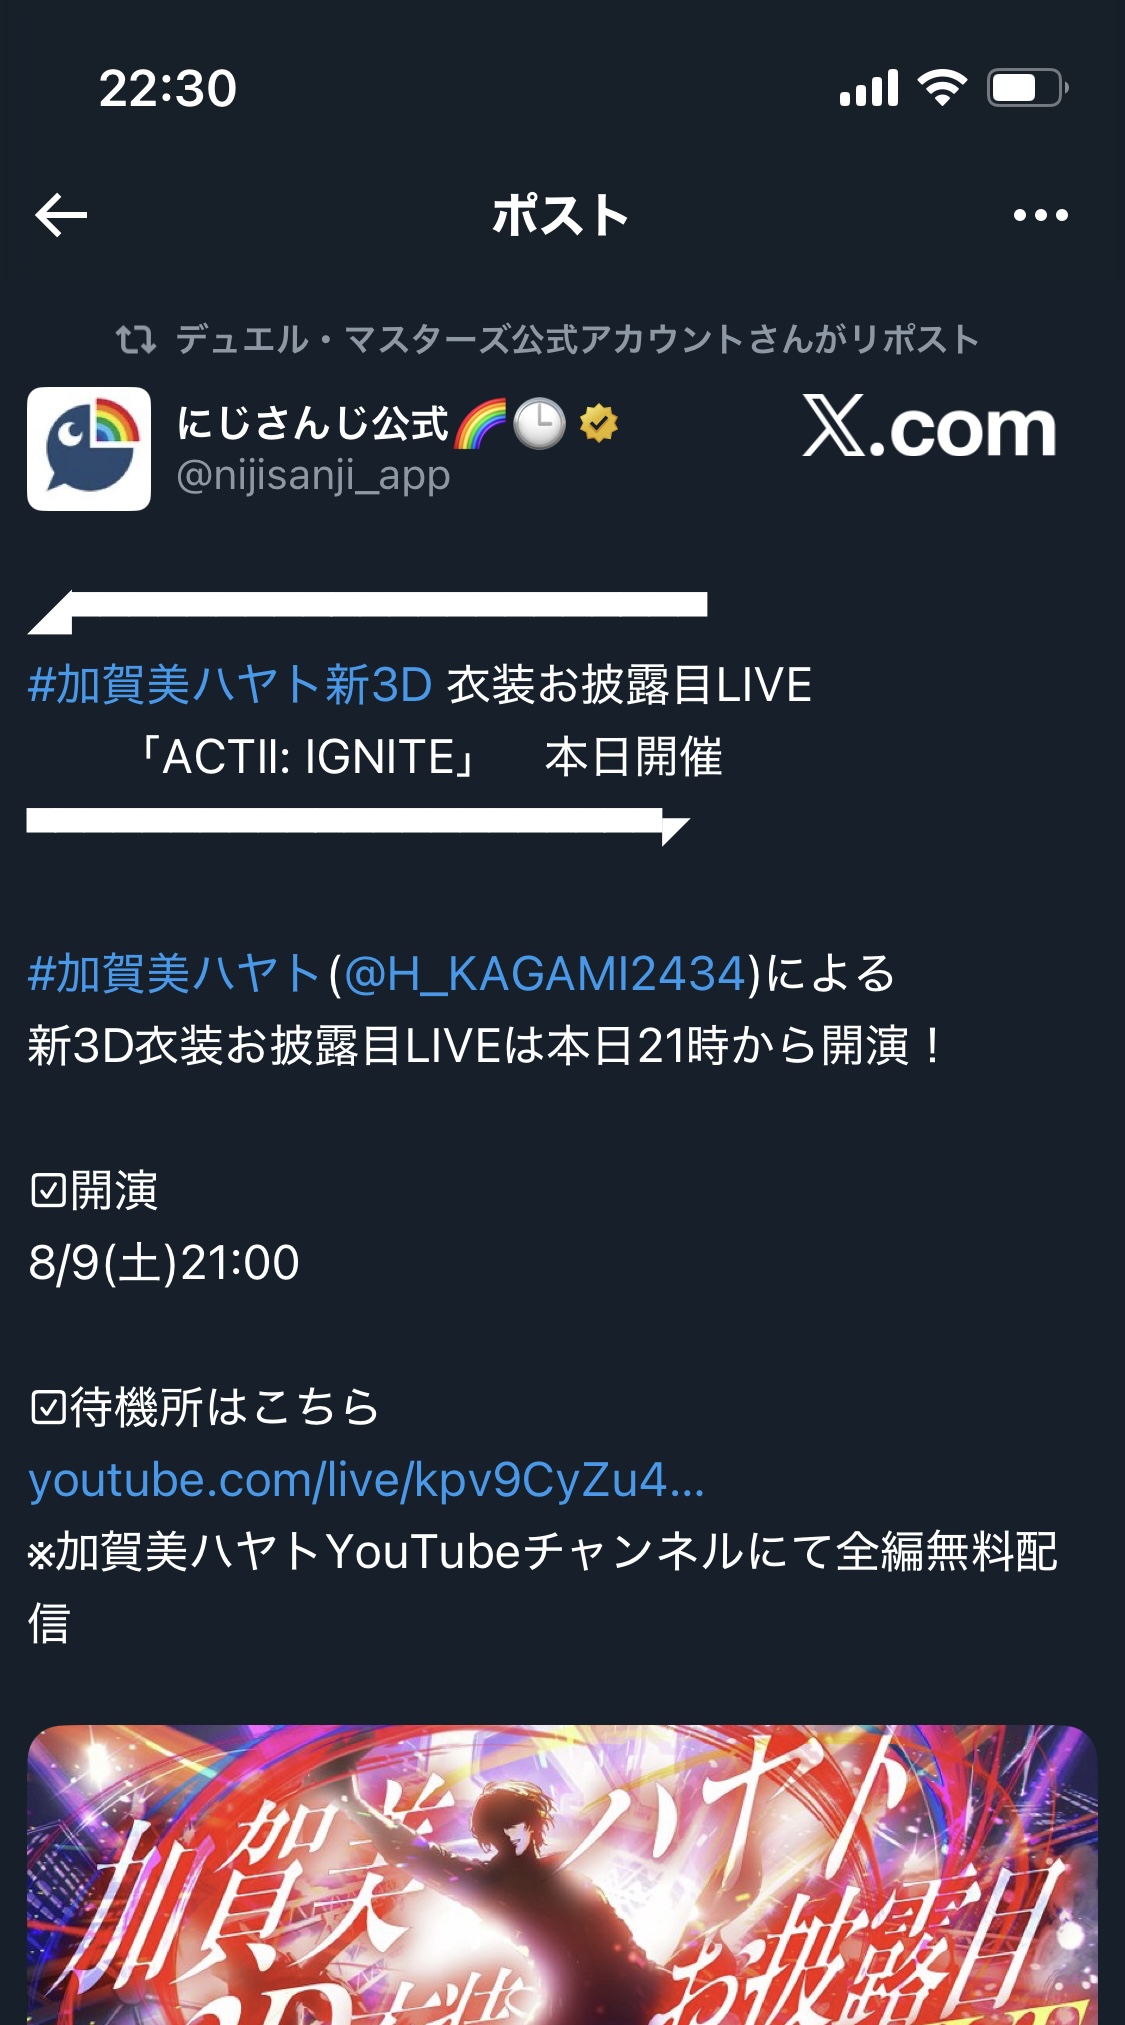Tap the X.com watermark logo

pos(929,428)
